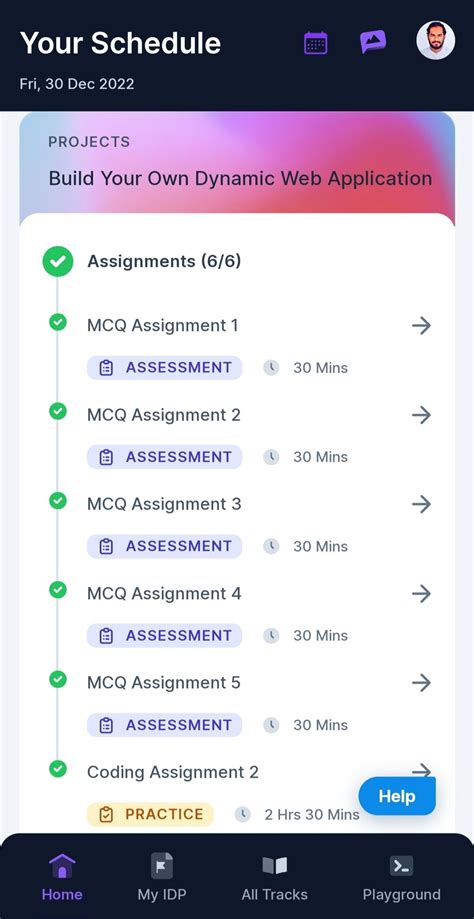Click green check beside Coding Assignment 2
474x919 pixels.
(57, 769)
